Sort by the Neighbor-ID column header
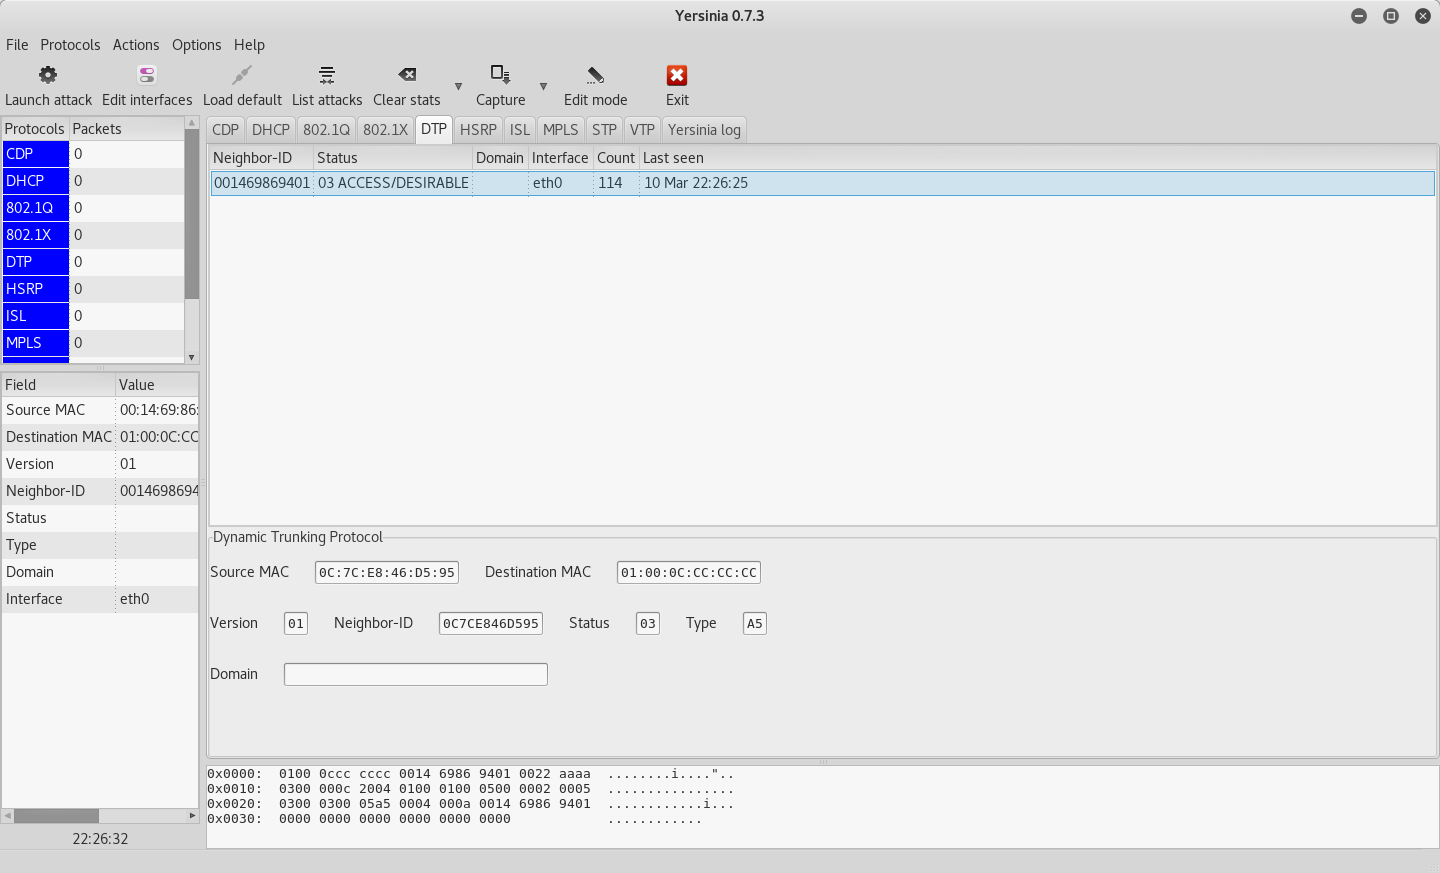 tap(261, 158)
